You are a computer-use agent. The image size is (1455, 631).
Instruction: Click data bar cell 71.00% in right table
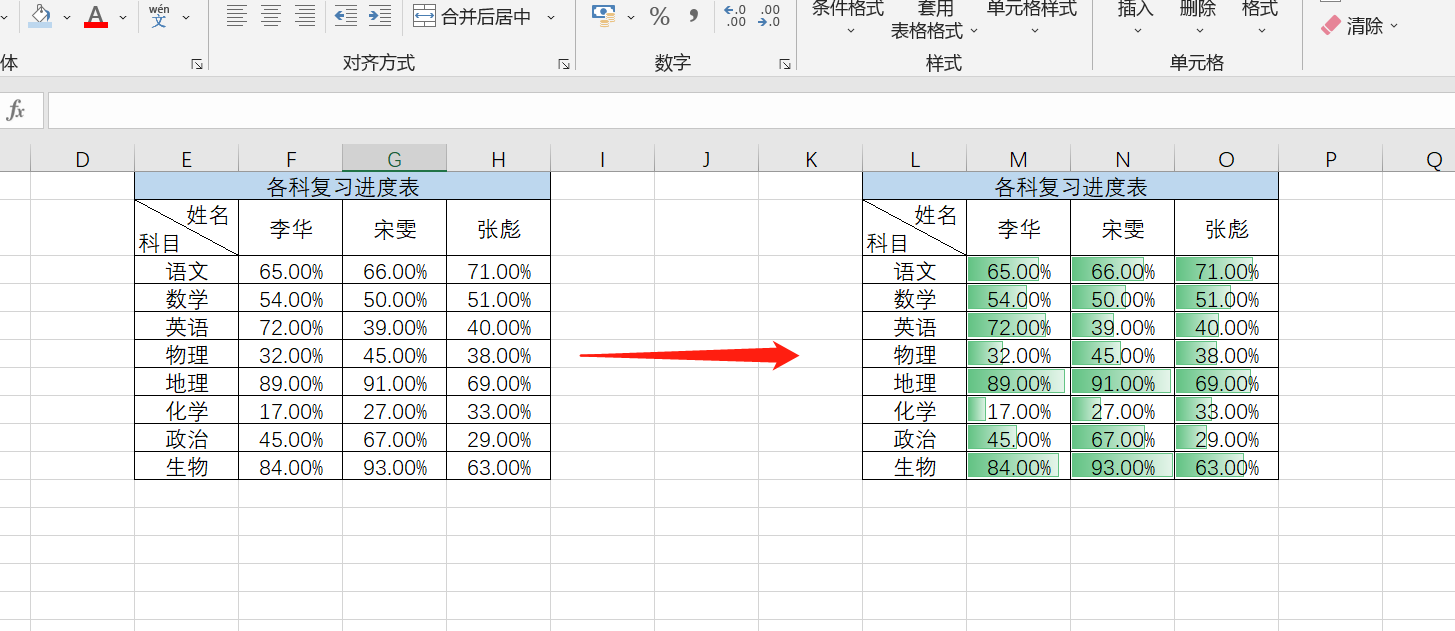pos(1227,271)
